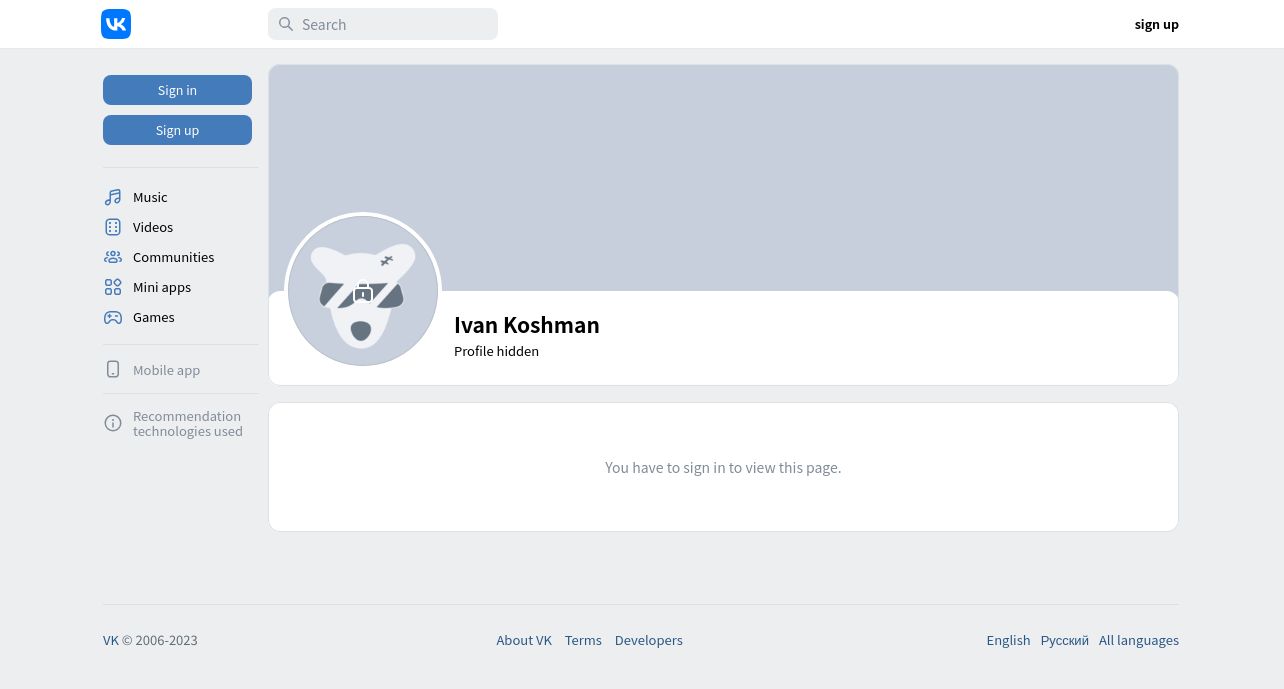
Task: Focus the Search input field
Action: (x=383, y=24)
